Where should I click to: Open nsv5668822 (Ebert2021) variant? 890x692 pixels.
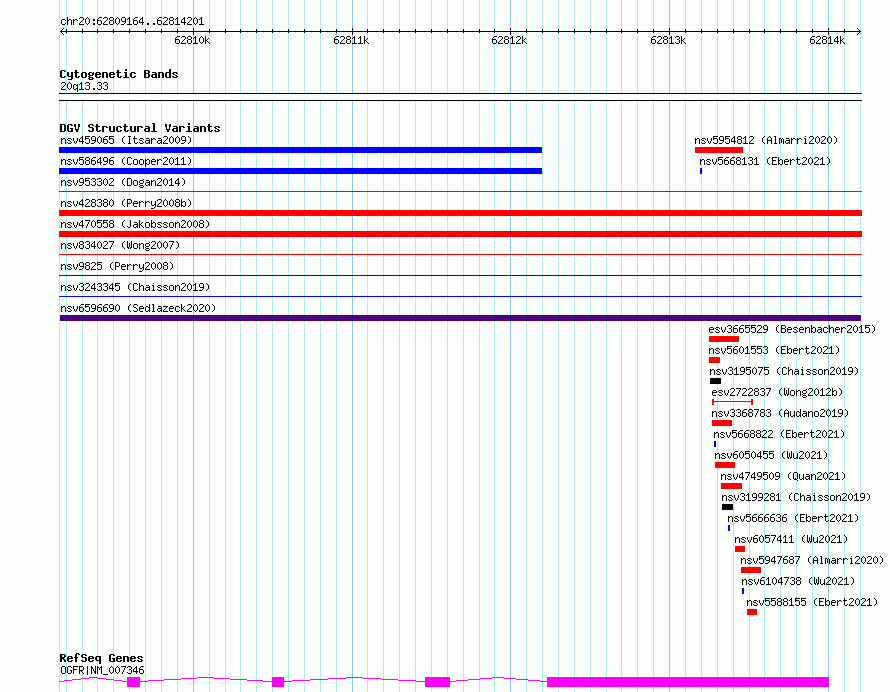pos(779,434)
